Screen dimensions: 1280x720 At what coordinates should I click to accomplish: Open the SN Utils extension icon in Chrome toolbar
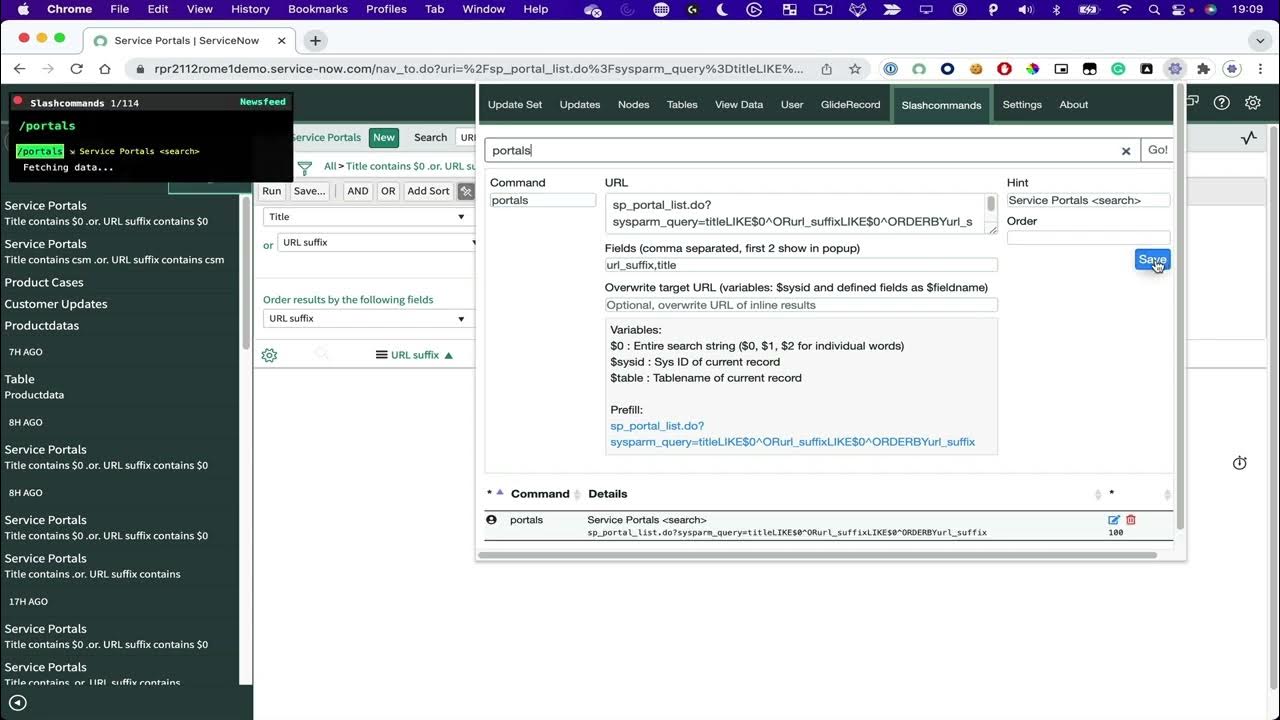point(1175,69)
